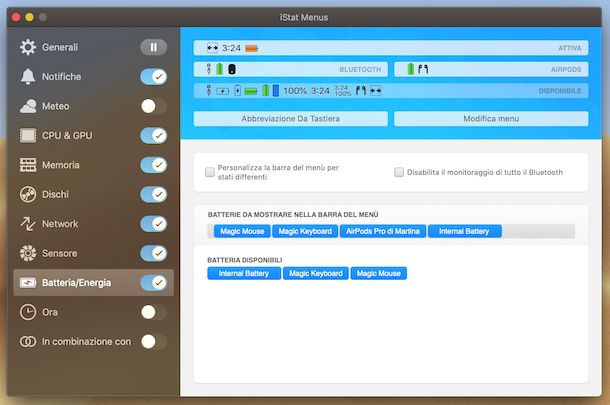Pause iStat Menus with the Generali toggle
The image size is (610, 405).
tap(154, 47)
